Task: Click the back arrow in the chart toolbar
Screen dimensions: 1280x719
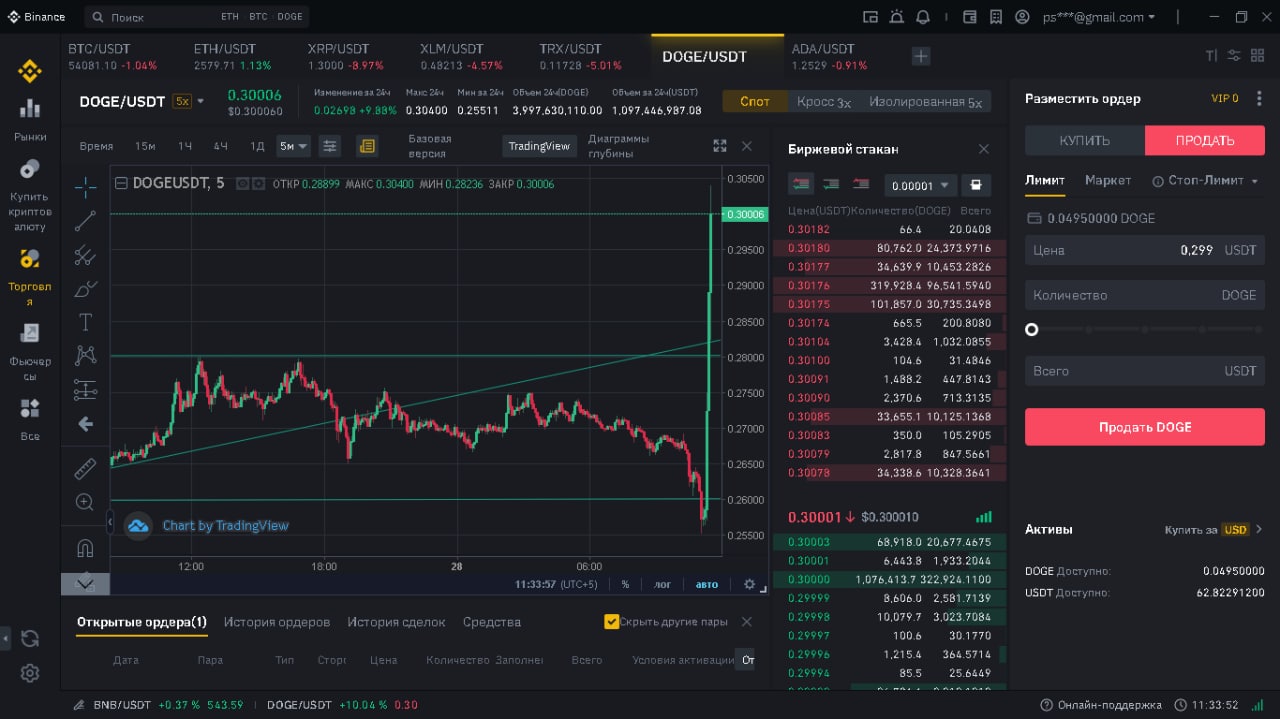Action: click(x=85, y=424)
